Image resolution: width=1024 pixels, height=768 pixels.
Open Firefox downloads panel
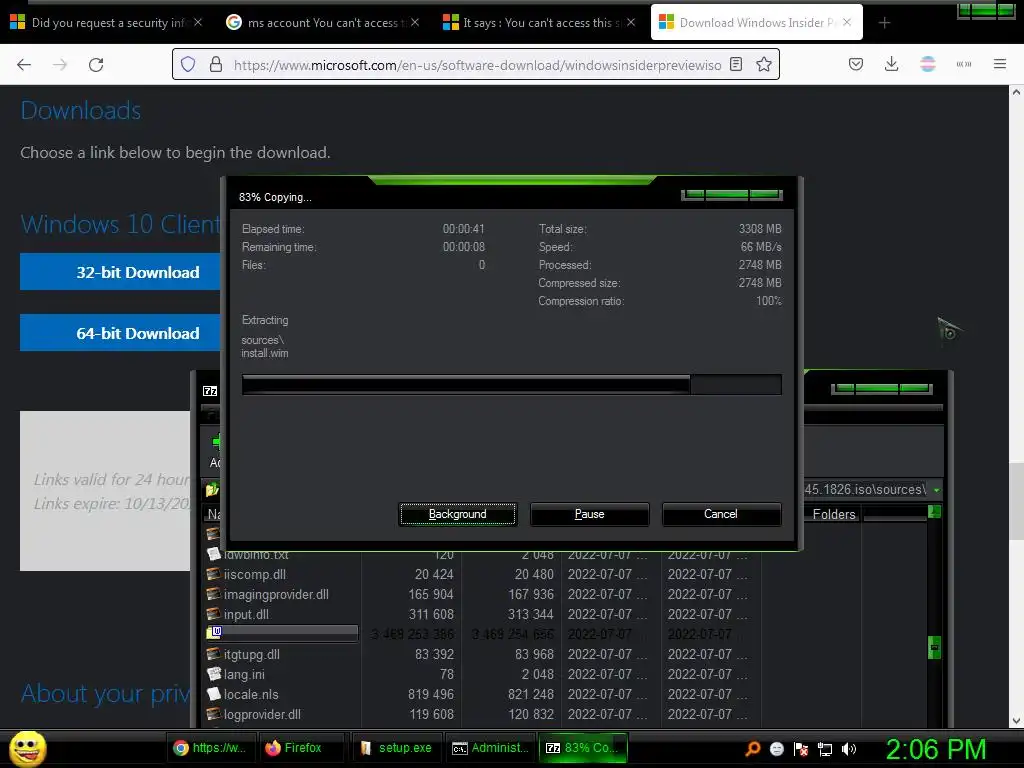tap(891, 64)
